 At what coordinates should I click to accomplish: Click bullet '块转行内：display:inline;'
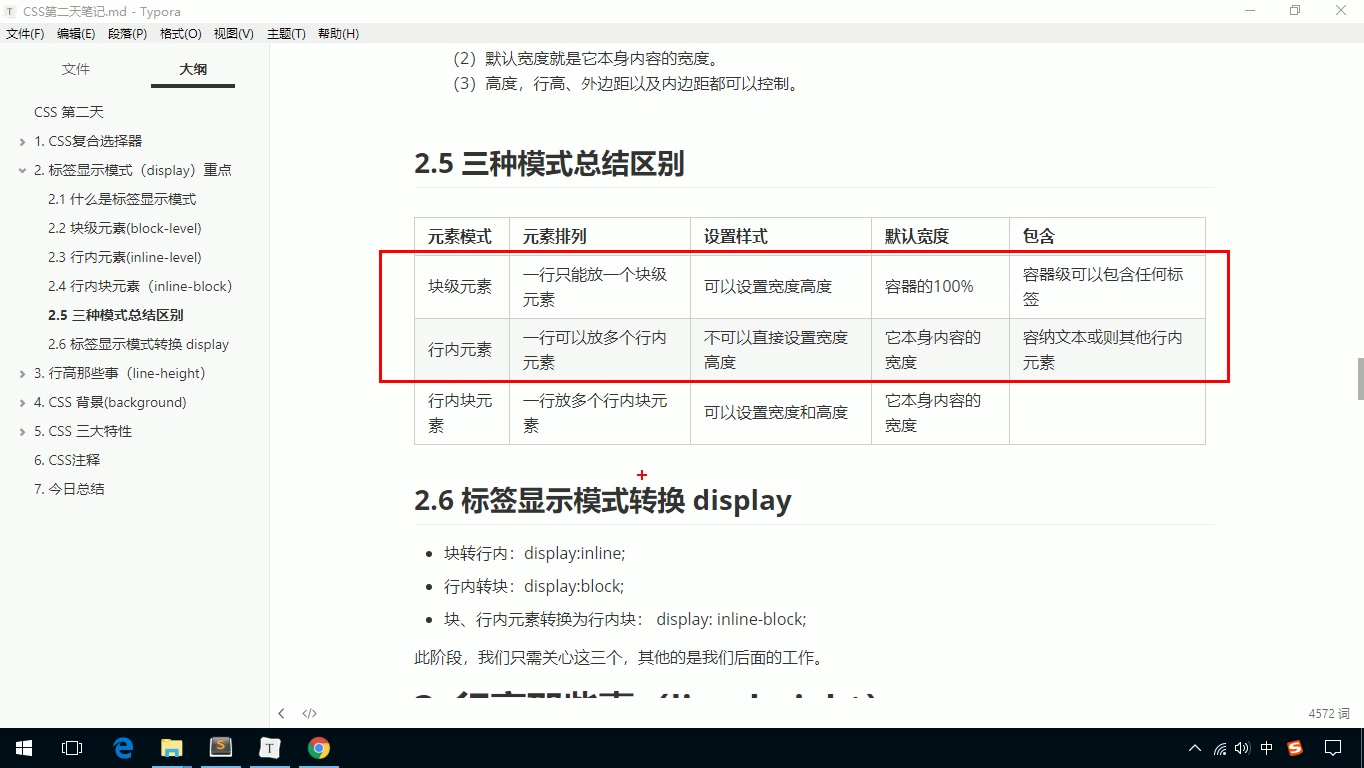[534, 553]
